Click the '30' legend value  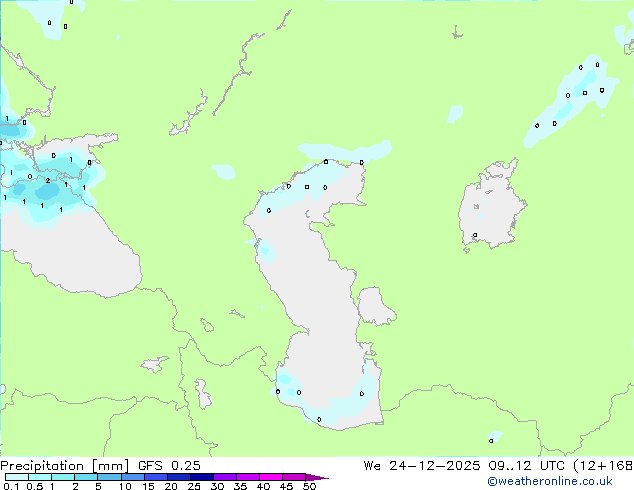pyautogui.click(x=217, y=486)
